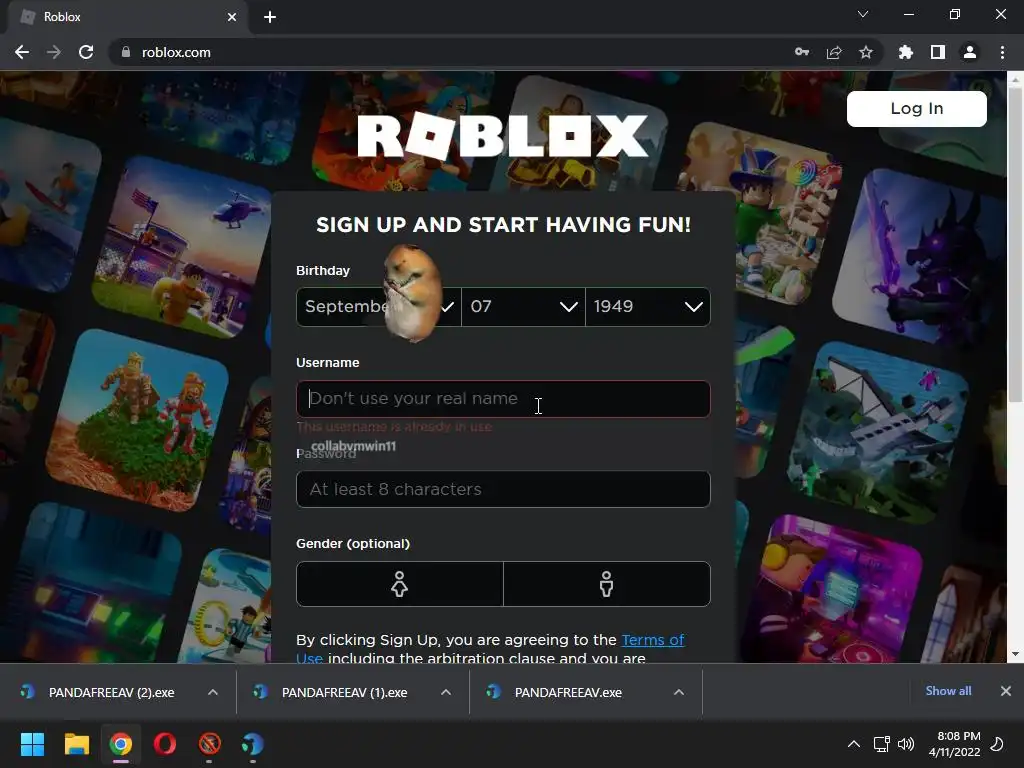Open the tab search chevron

pos(863,14)
